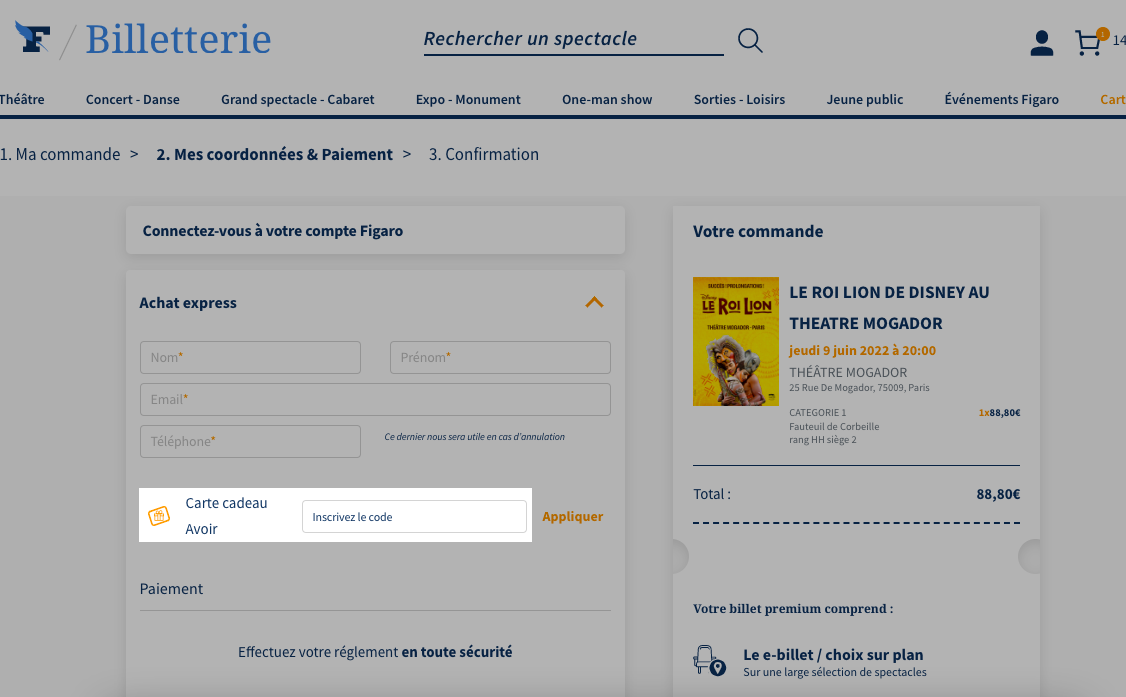Screen dimensions: 1126x697
Task: Click the Appliquer button
Action: [572, 516]
